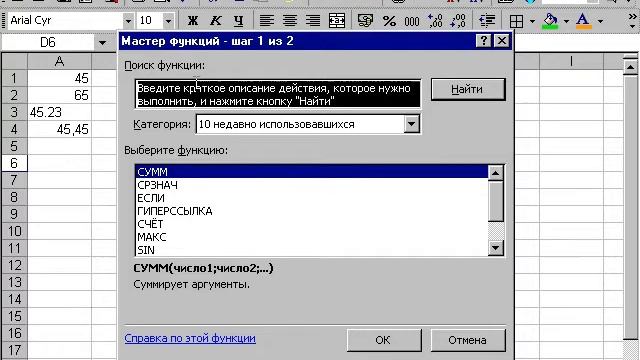640x360 pixels.
Task: Select cell A4 containing 45,45
Action: (x=60, y=129)
